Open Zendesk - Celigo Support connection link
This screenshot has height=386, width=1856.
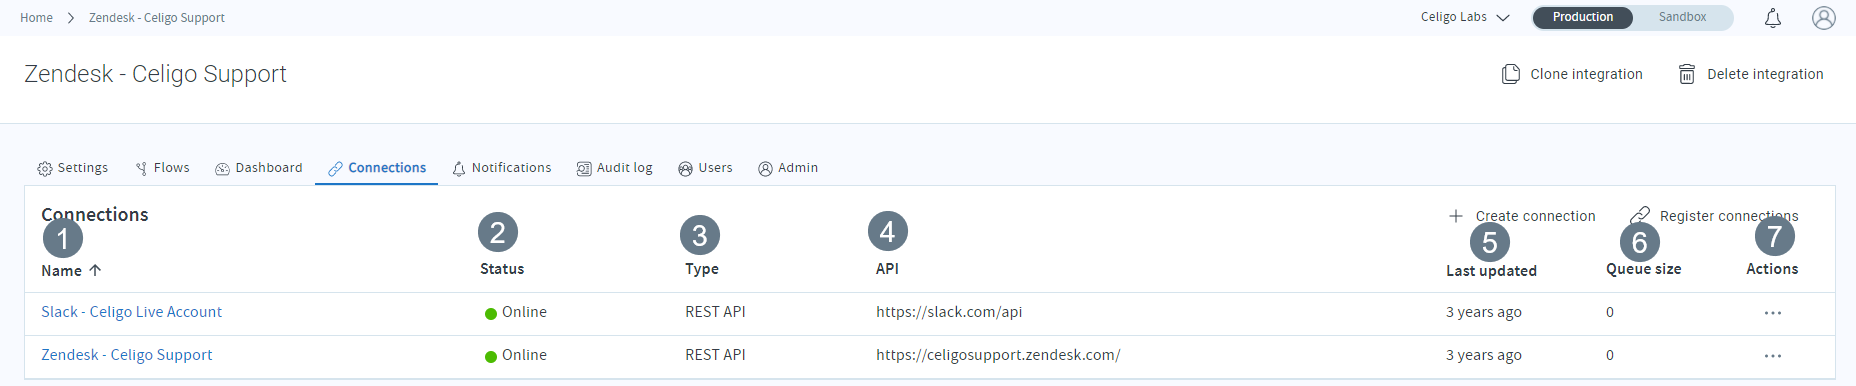126,355
